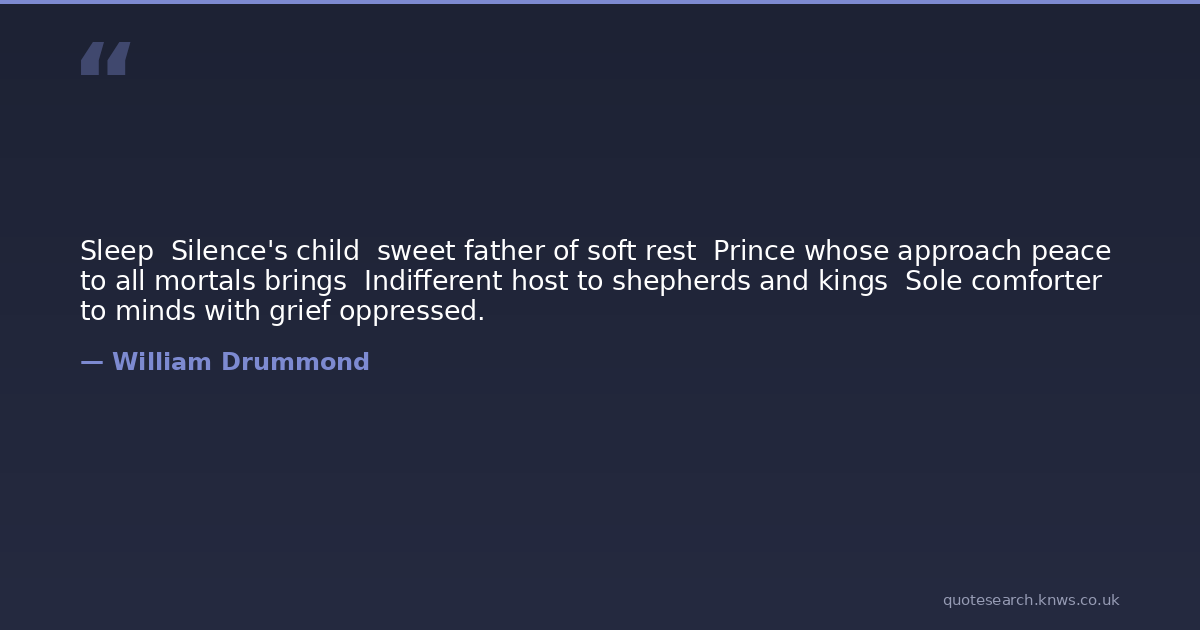The image size is (1200, 630).
Task: Click the large quotation mark icon
Action: point(105,59)
